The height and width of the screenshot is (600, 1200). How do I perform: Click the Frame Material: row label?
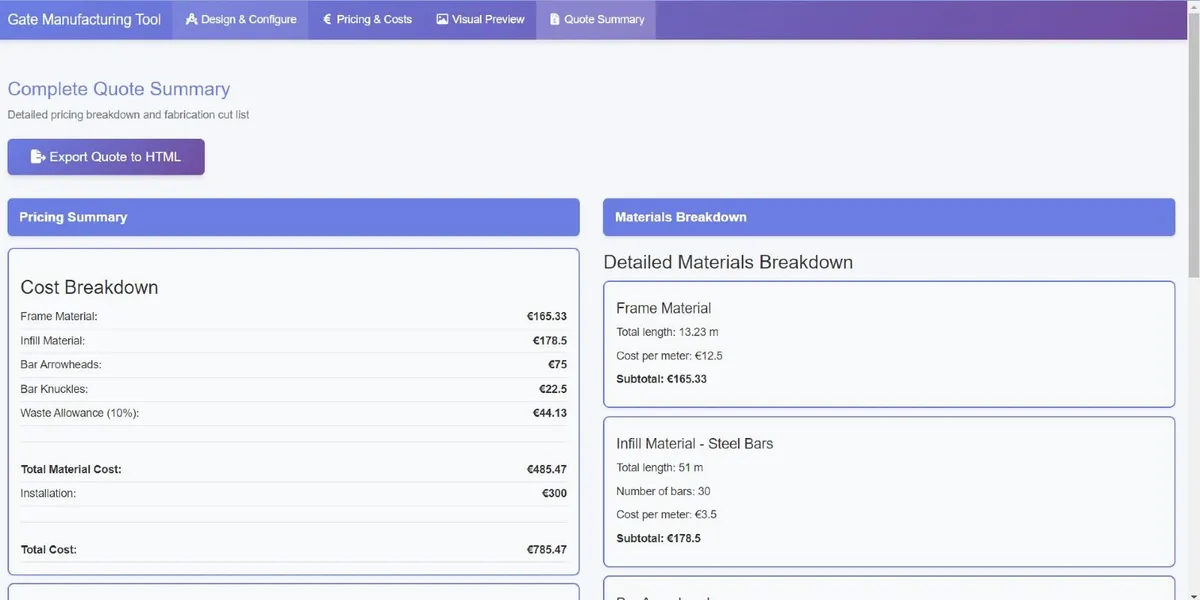[59, 316]
